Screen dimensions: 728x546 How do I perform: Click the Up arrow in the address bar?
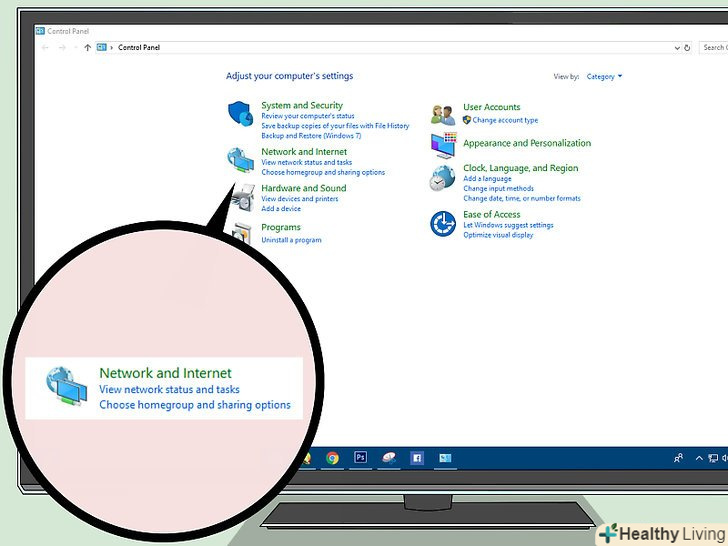pyautogui.click(x=87, y=47)
